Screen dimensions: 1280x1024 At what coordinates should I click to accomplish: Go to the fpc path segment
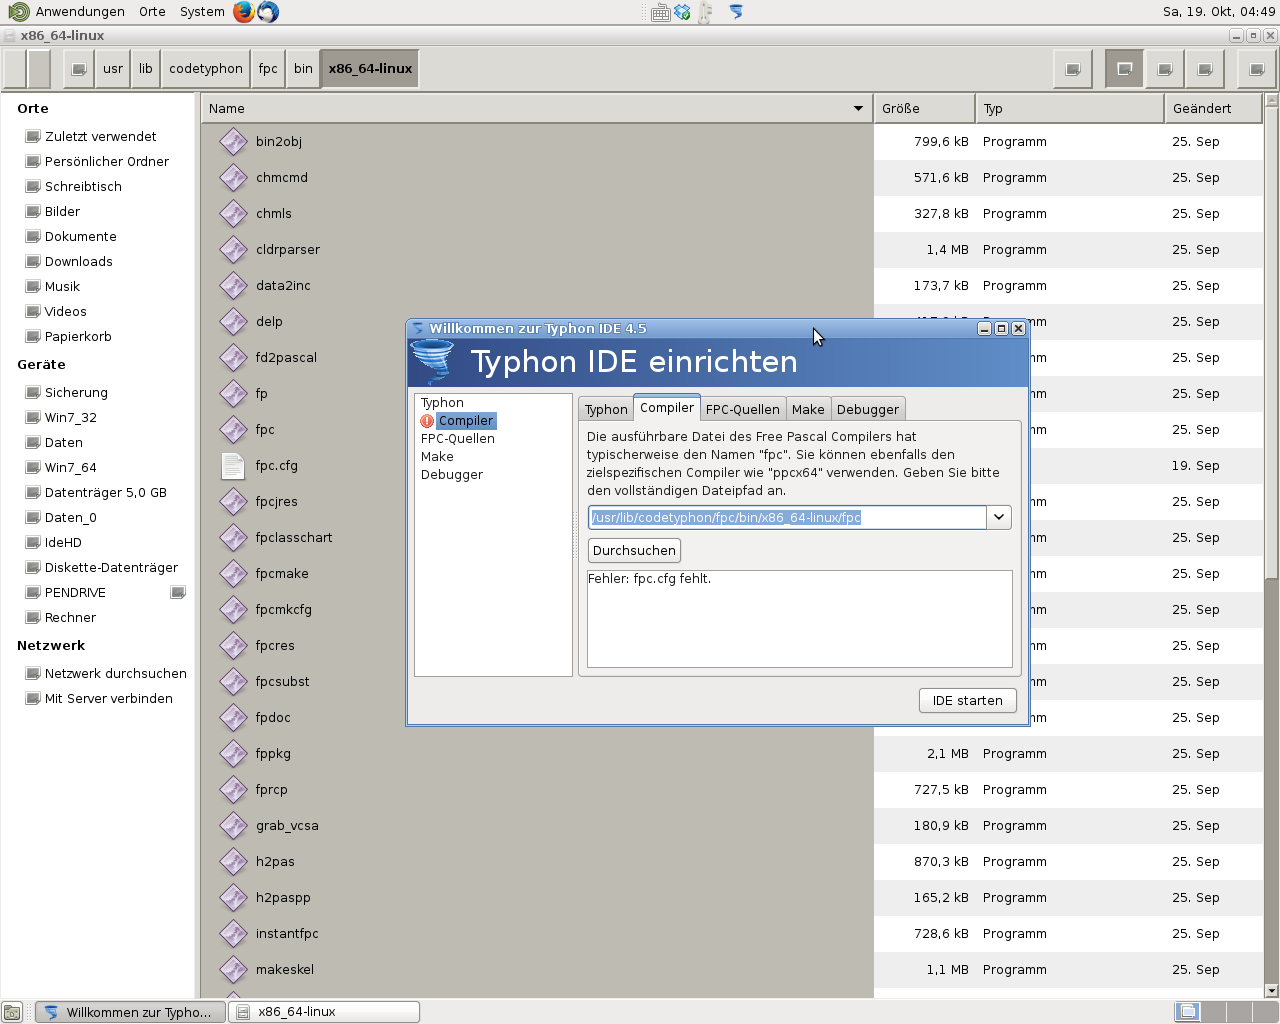coord(268,69)
